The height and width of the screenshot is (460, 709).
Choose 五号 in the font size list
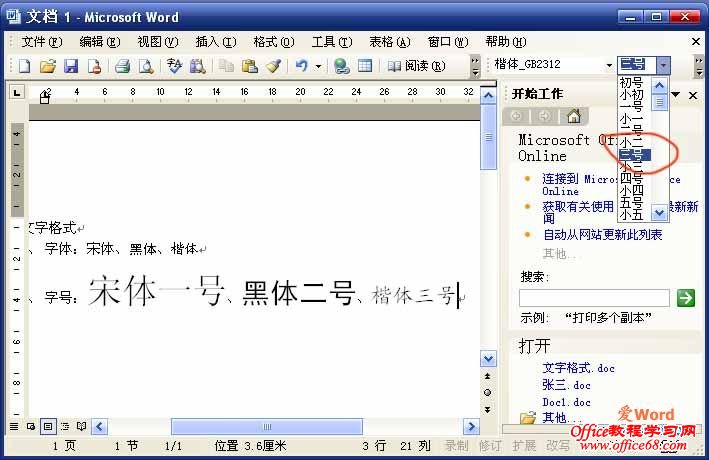634,203
